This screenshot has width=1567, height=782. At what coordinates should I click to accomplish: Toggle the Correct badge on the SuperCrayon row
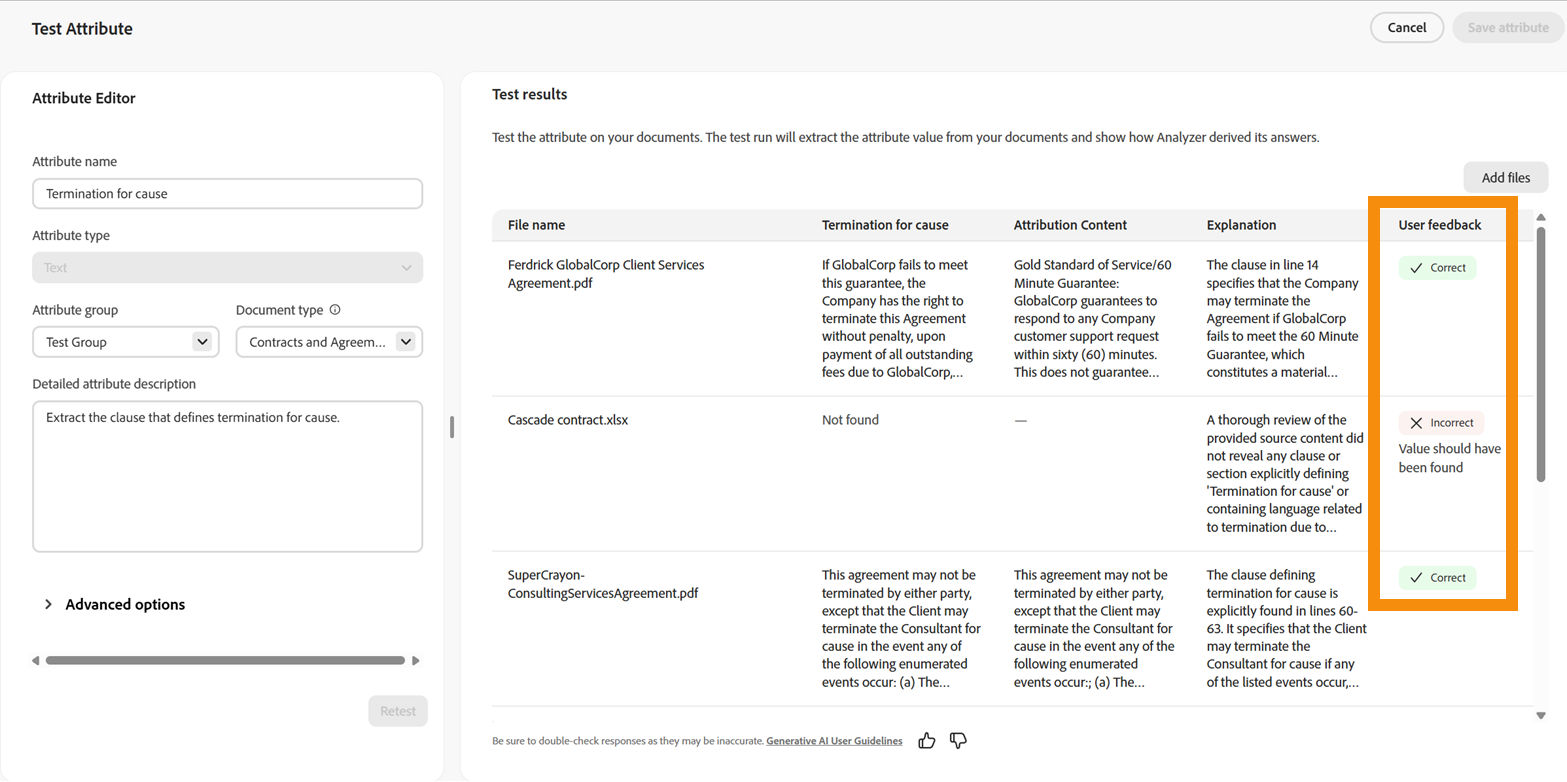click(x=1437, y=577)
